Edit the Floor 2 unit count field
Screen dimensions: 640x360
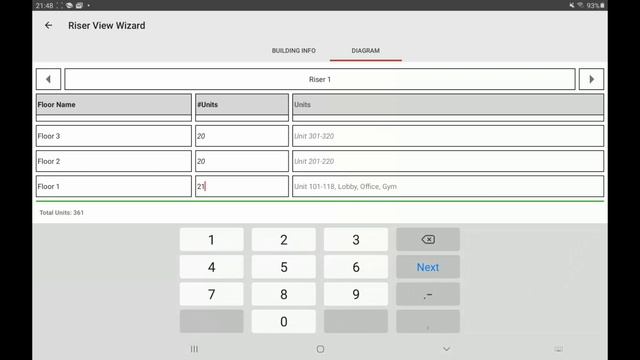tap(242, 161)
